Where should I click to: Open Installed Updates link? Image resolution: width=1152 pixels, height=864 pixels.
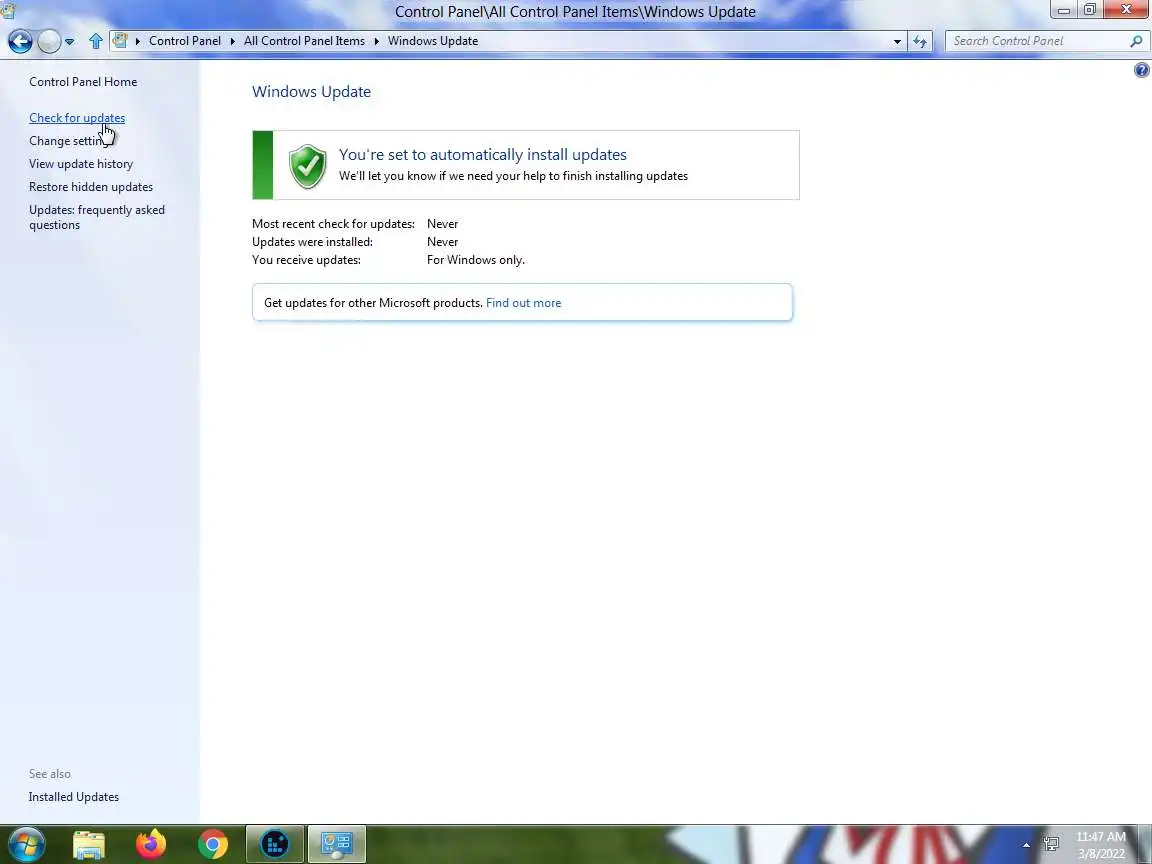point(73,796)
